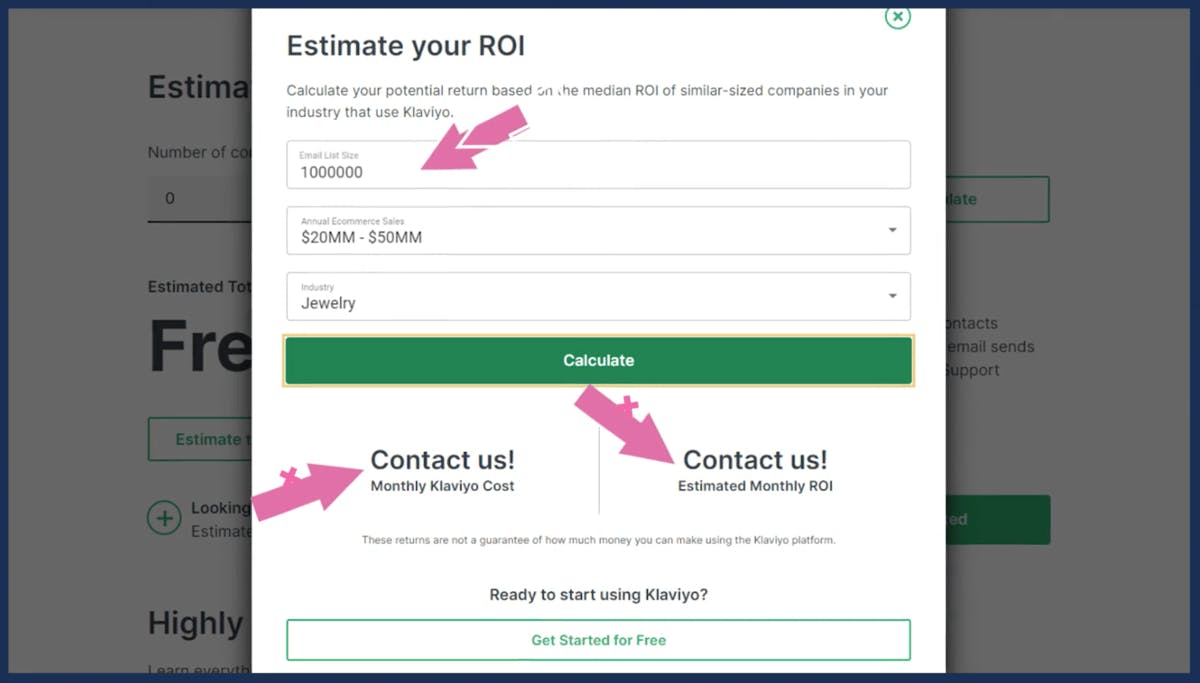Click Contact us above Monthly Klaviyo Cost
Screen dimensions: 1200x683
[x=442, y=460]
